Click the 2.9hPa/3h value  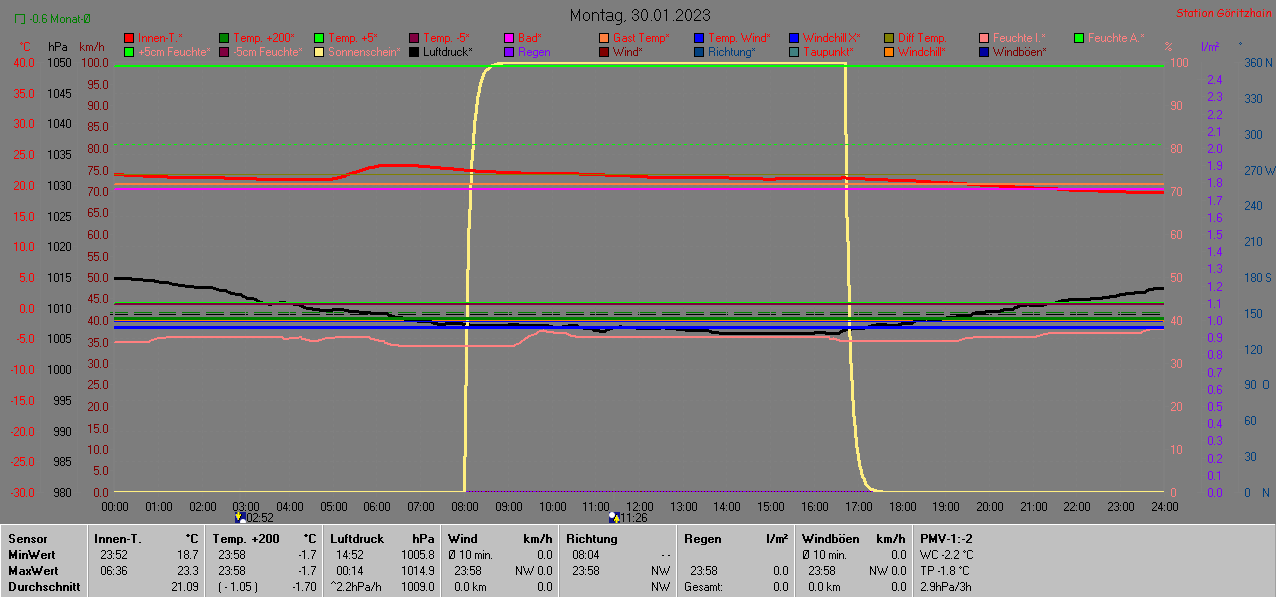945,587
